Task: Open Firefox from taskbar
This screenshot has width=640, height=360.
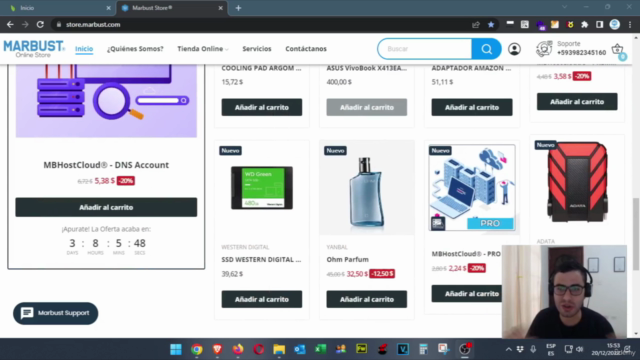Action: click(x=238, y=349)
